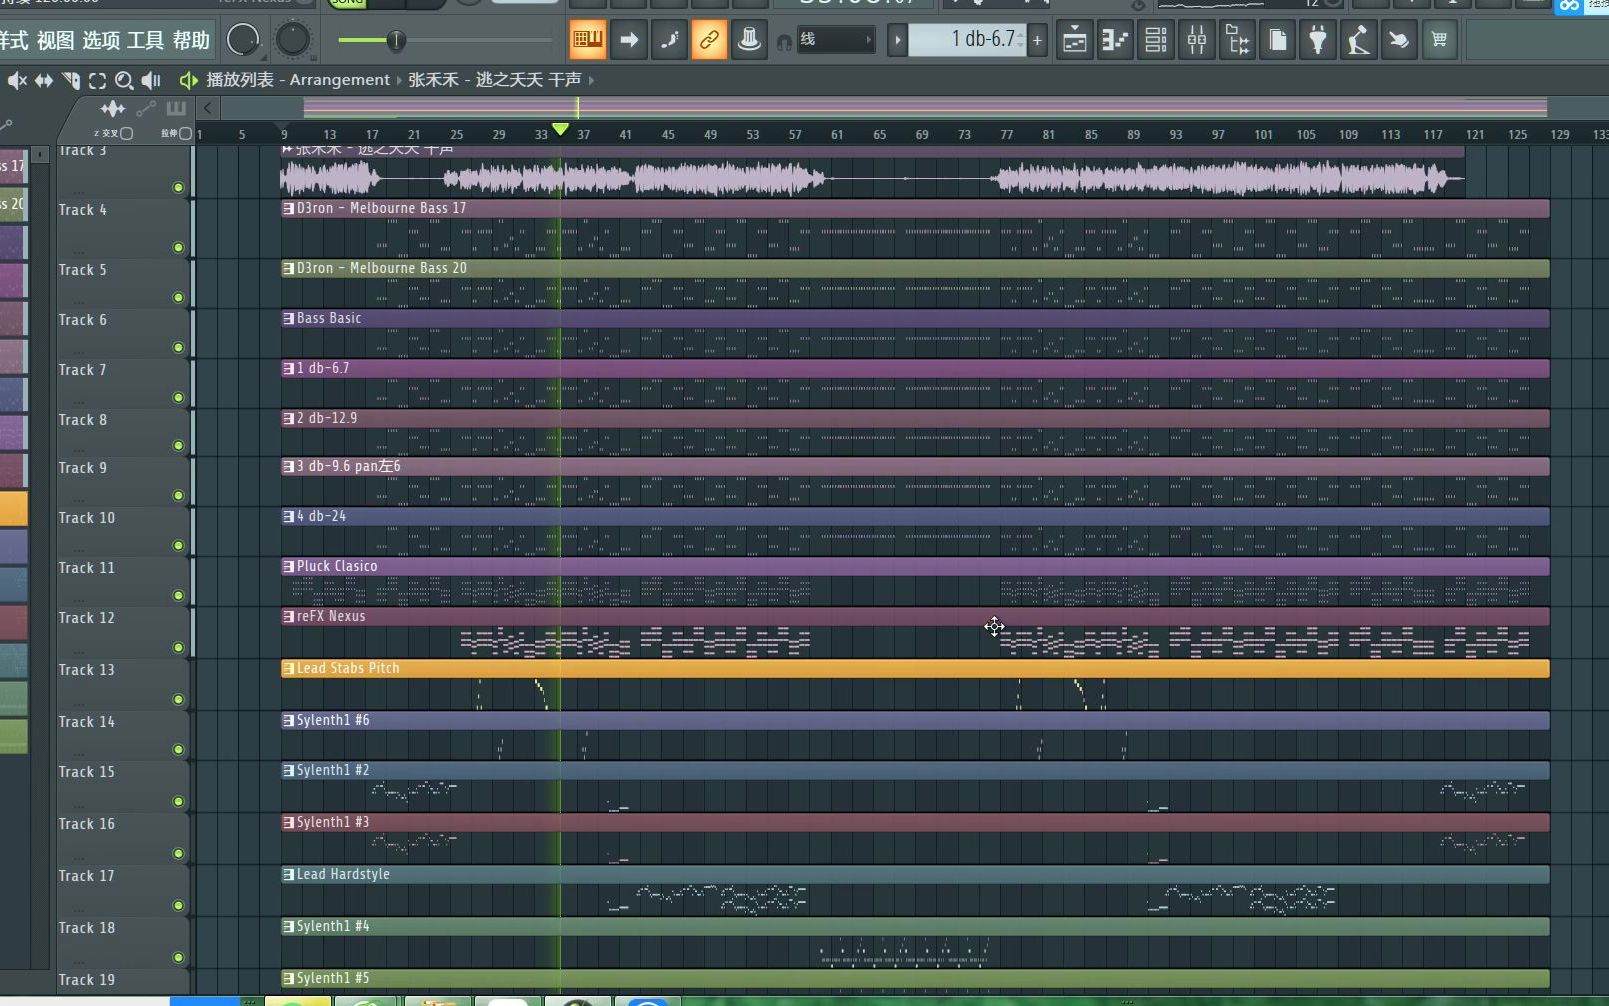Select the mute tool in playlist toolbar

point(17,80)
